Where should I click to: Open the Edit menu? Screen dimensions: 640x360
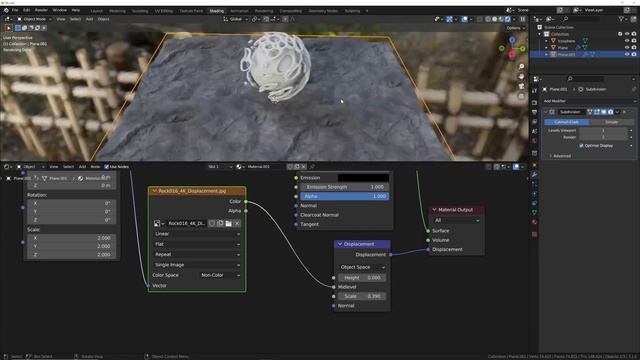coord(27,10)
